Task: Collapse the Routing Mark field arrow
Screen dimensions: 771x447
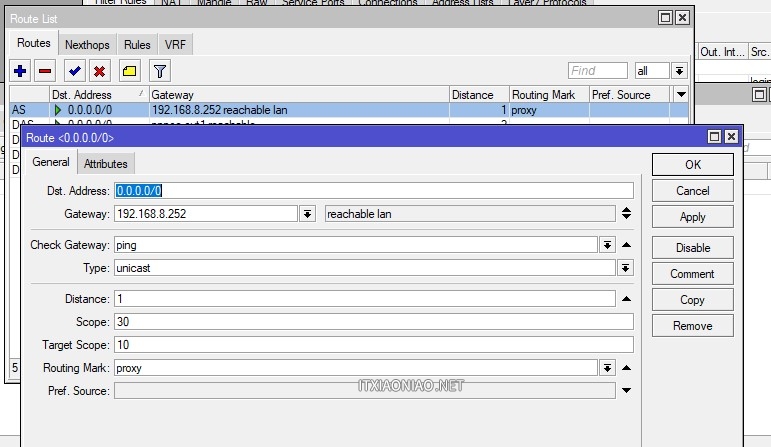Action: [x=626, y=368]
